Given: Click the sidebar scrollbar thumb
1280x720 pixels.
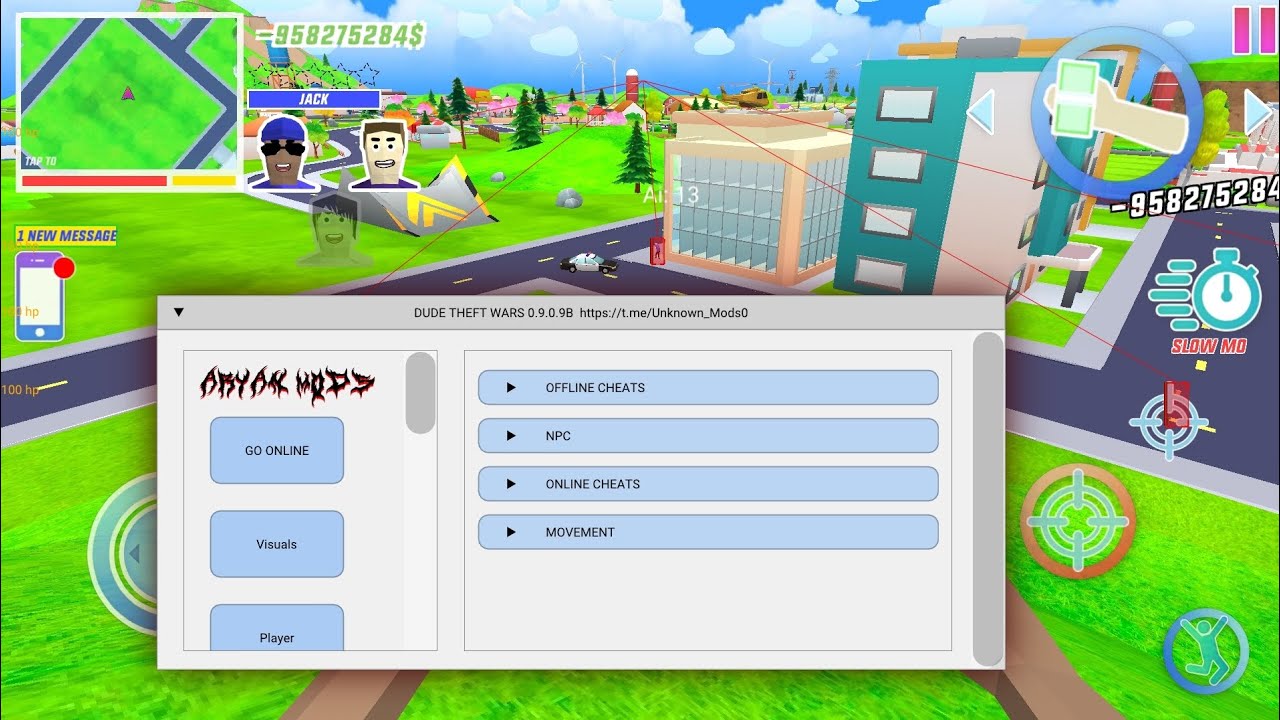Looking at the screenshot, I should tap(421, 392).
